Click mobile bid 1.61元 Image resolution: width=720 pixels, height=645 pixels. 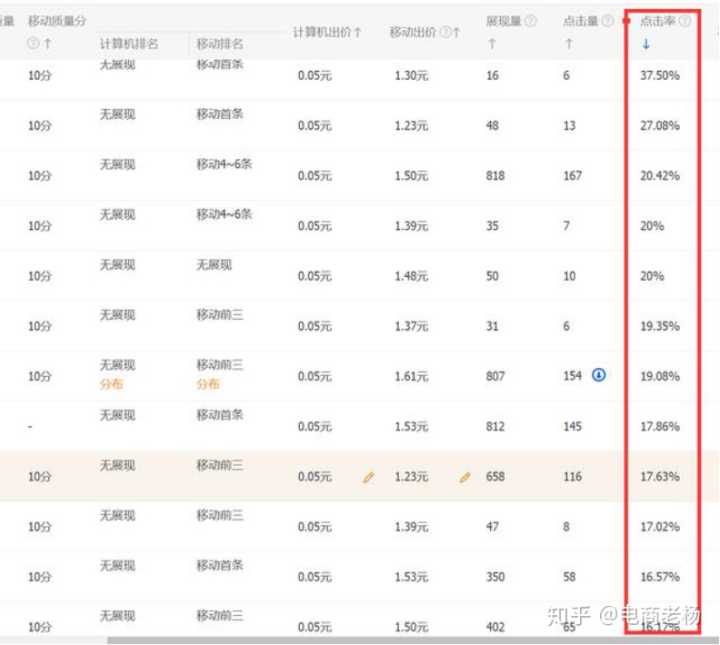pos(411,376)
